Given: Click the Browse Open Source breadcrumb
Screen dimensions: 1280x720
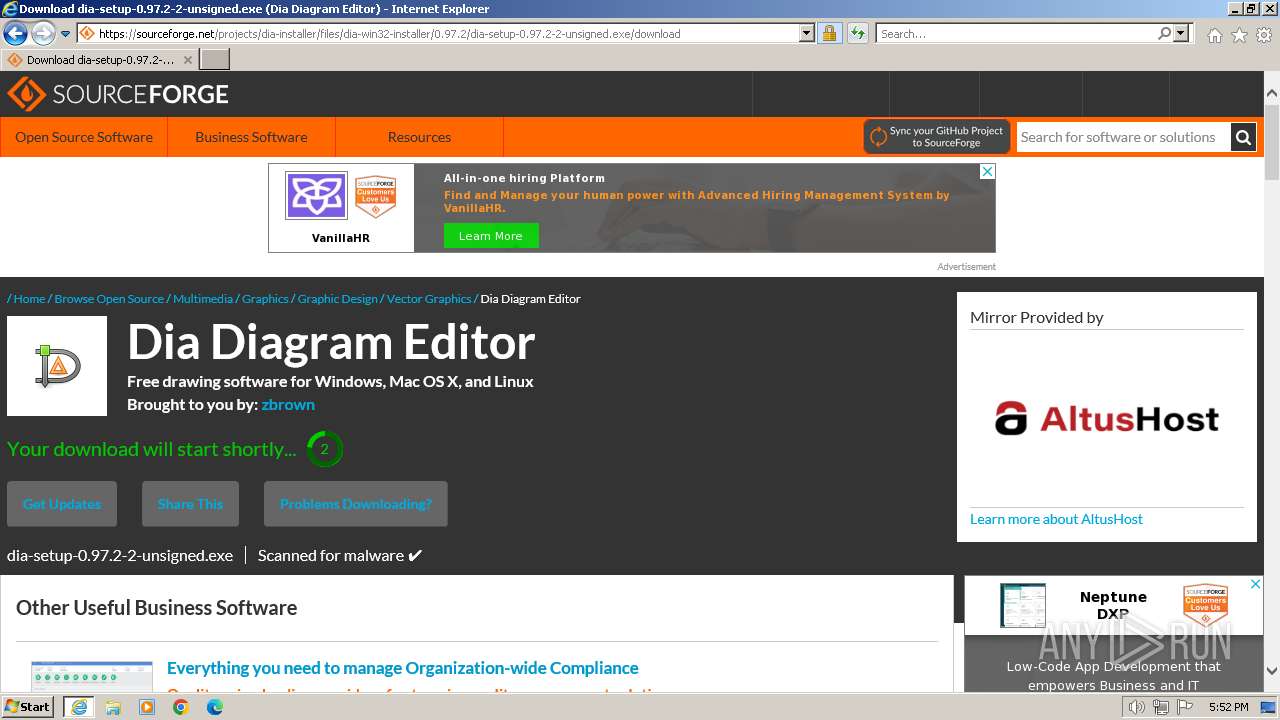Looking at the screenshot, I should click(109, 299).
